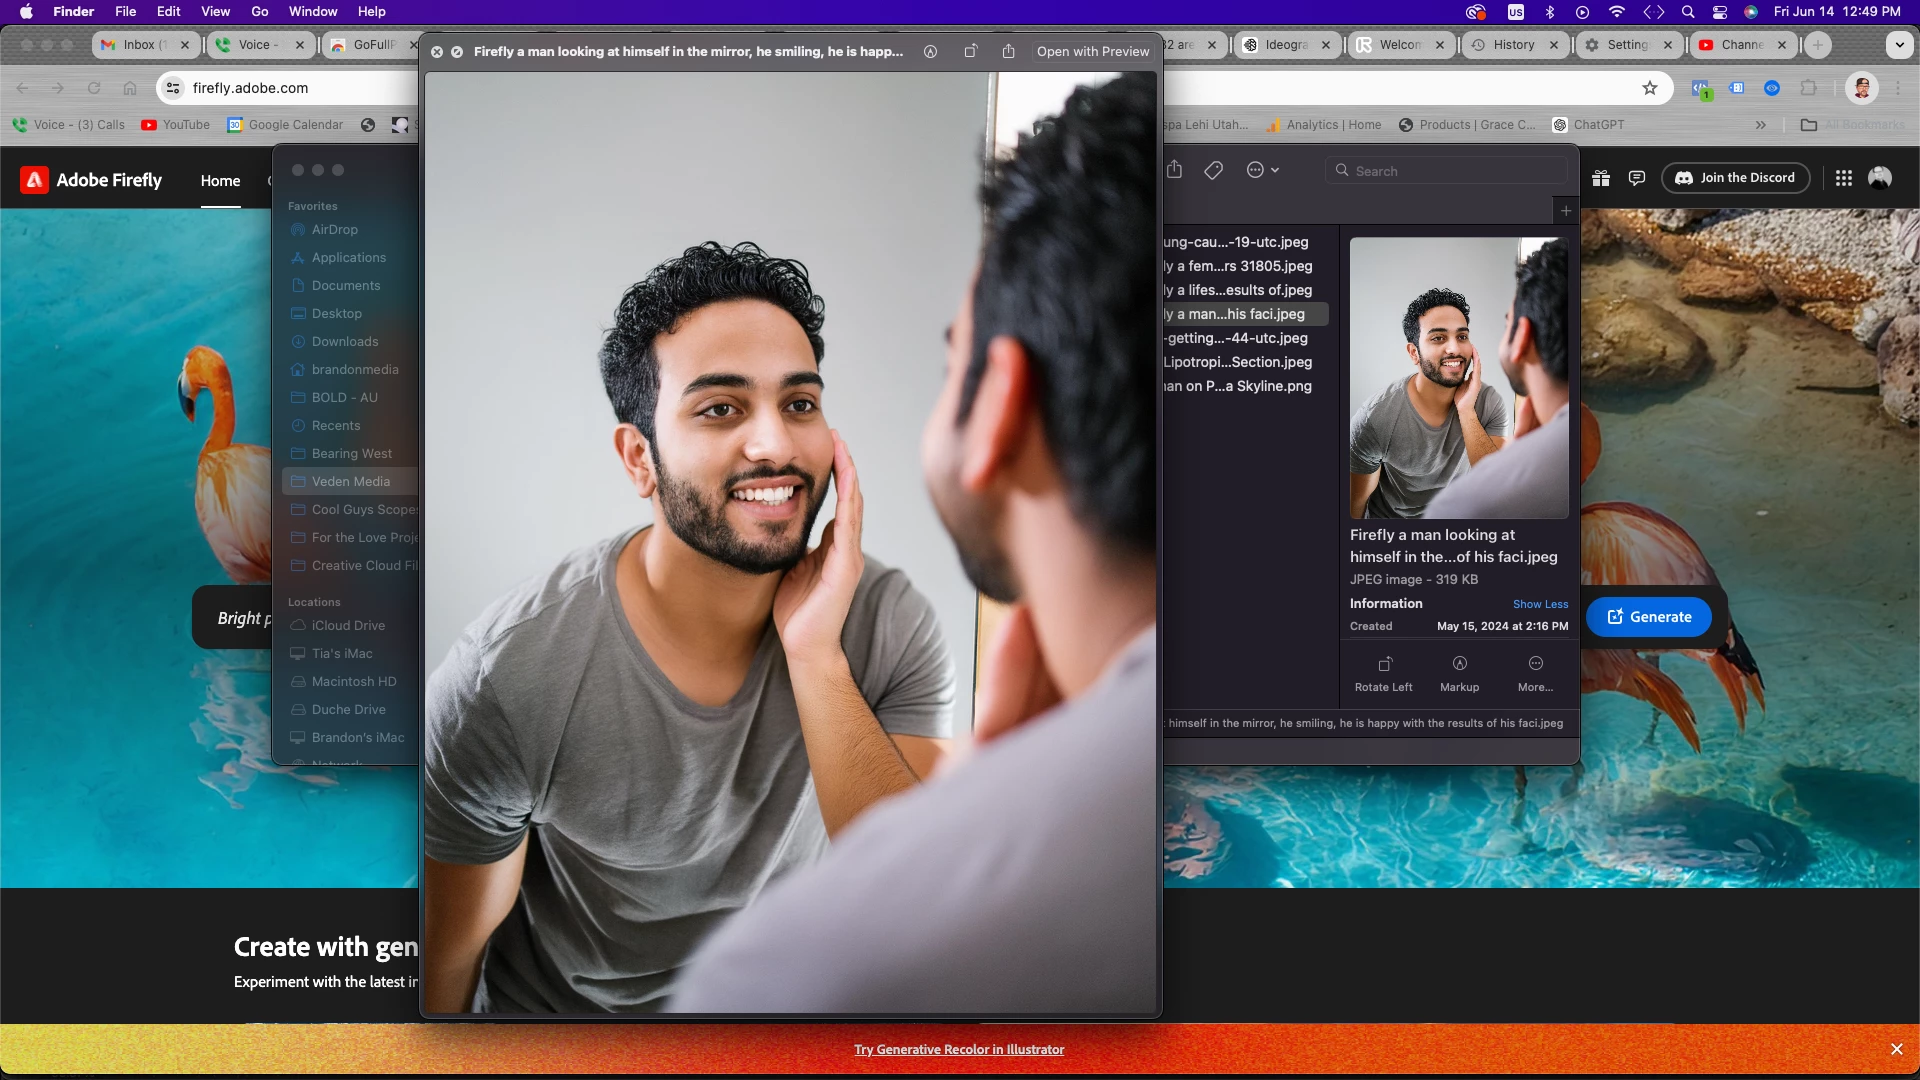
Task: Select Lipotropi...Section.jpeg in the Finder file list
Action: click(x=1238, y=362)
